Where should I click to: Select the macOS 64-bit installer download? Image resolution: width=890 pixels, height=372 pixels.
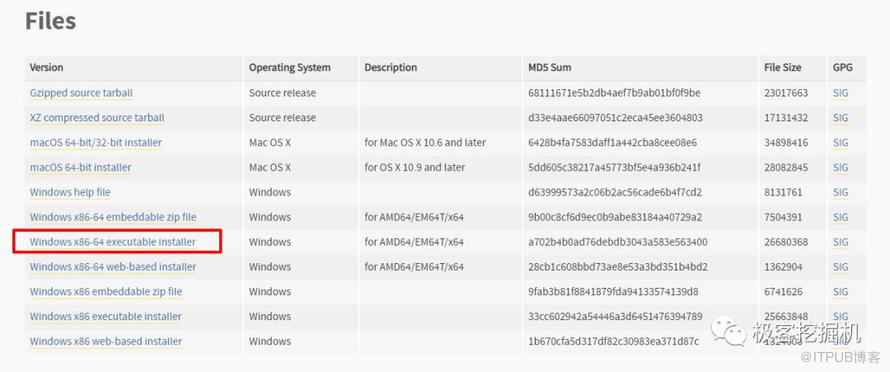pos(81,168)
